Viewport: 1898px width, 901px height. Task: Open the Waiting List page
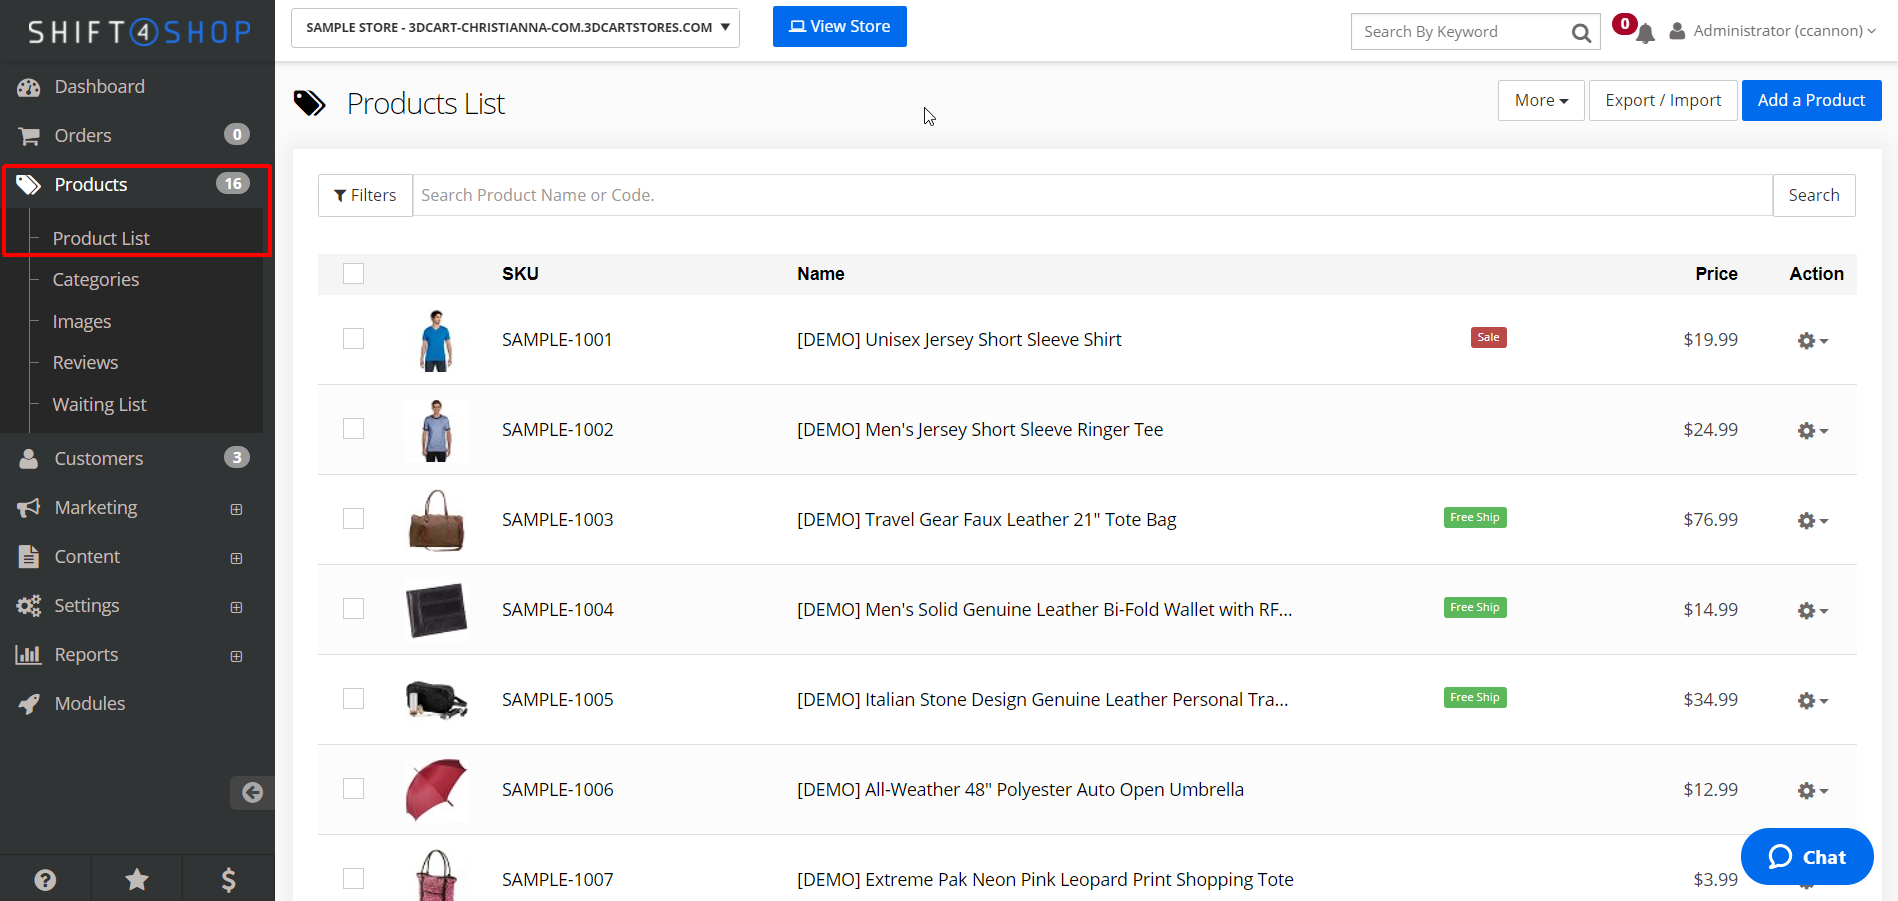99,404
